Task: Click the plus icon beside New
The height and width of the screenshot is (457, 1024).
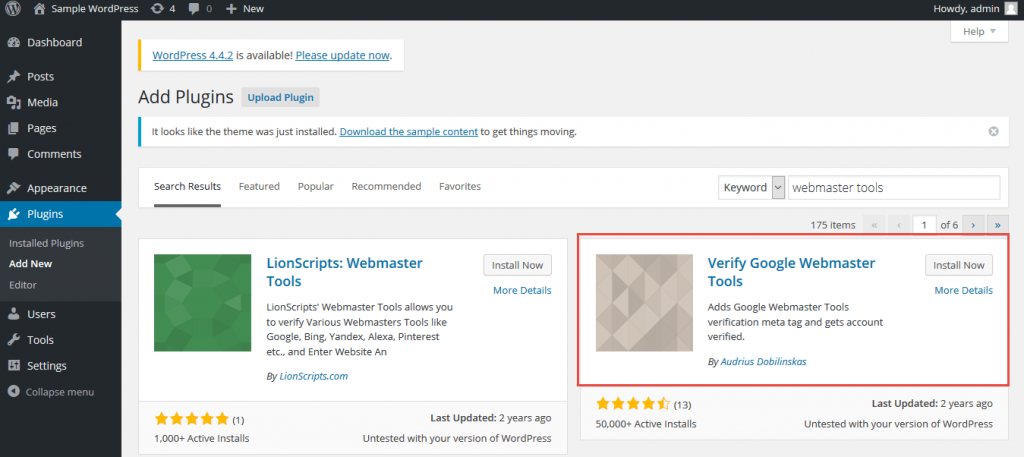Action: (x=231, y=9)
